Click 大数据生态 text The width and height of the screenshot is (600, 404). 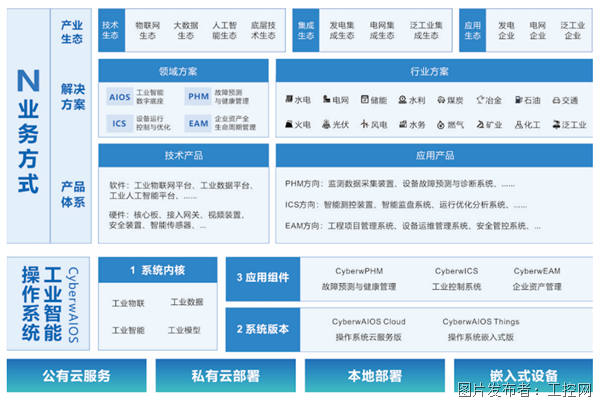tap(186, 30)
